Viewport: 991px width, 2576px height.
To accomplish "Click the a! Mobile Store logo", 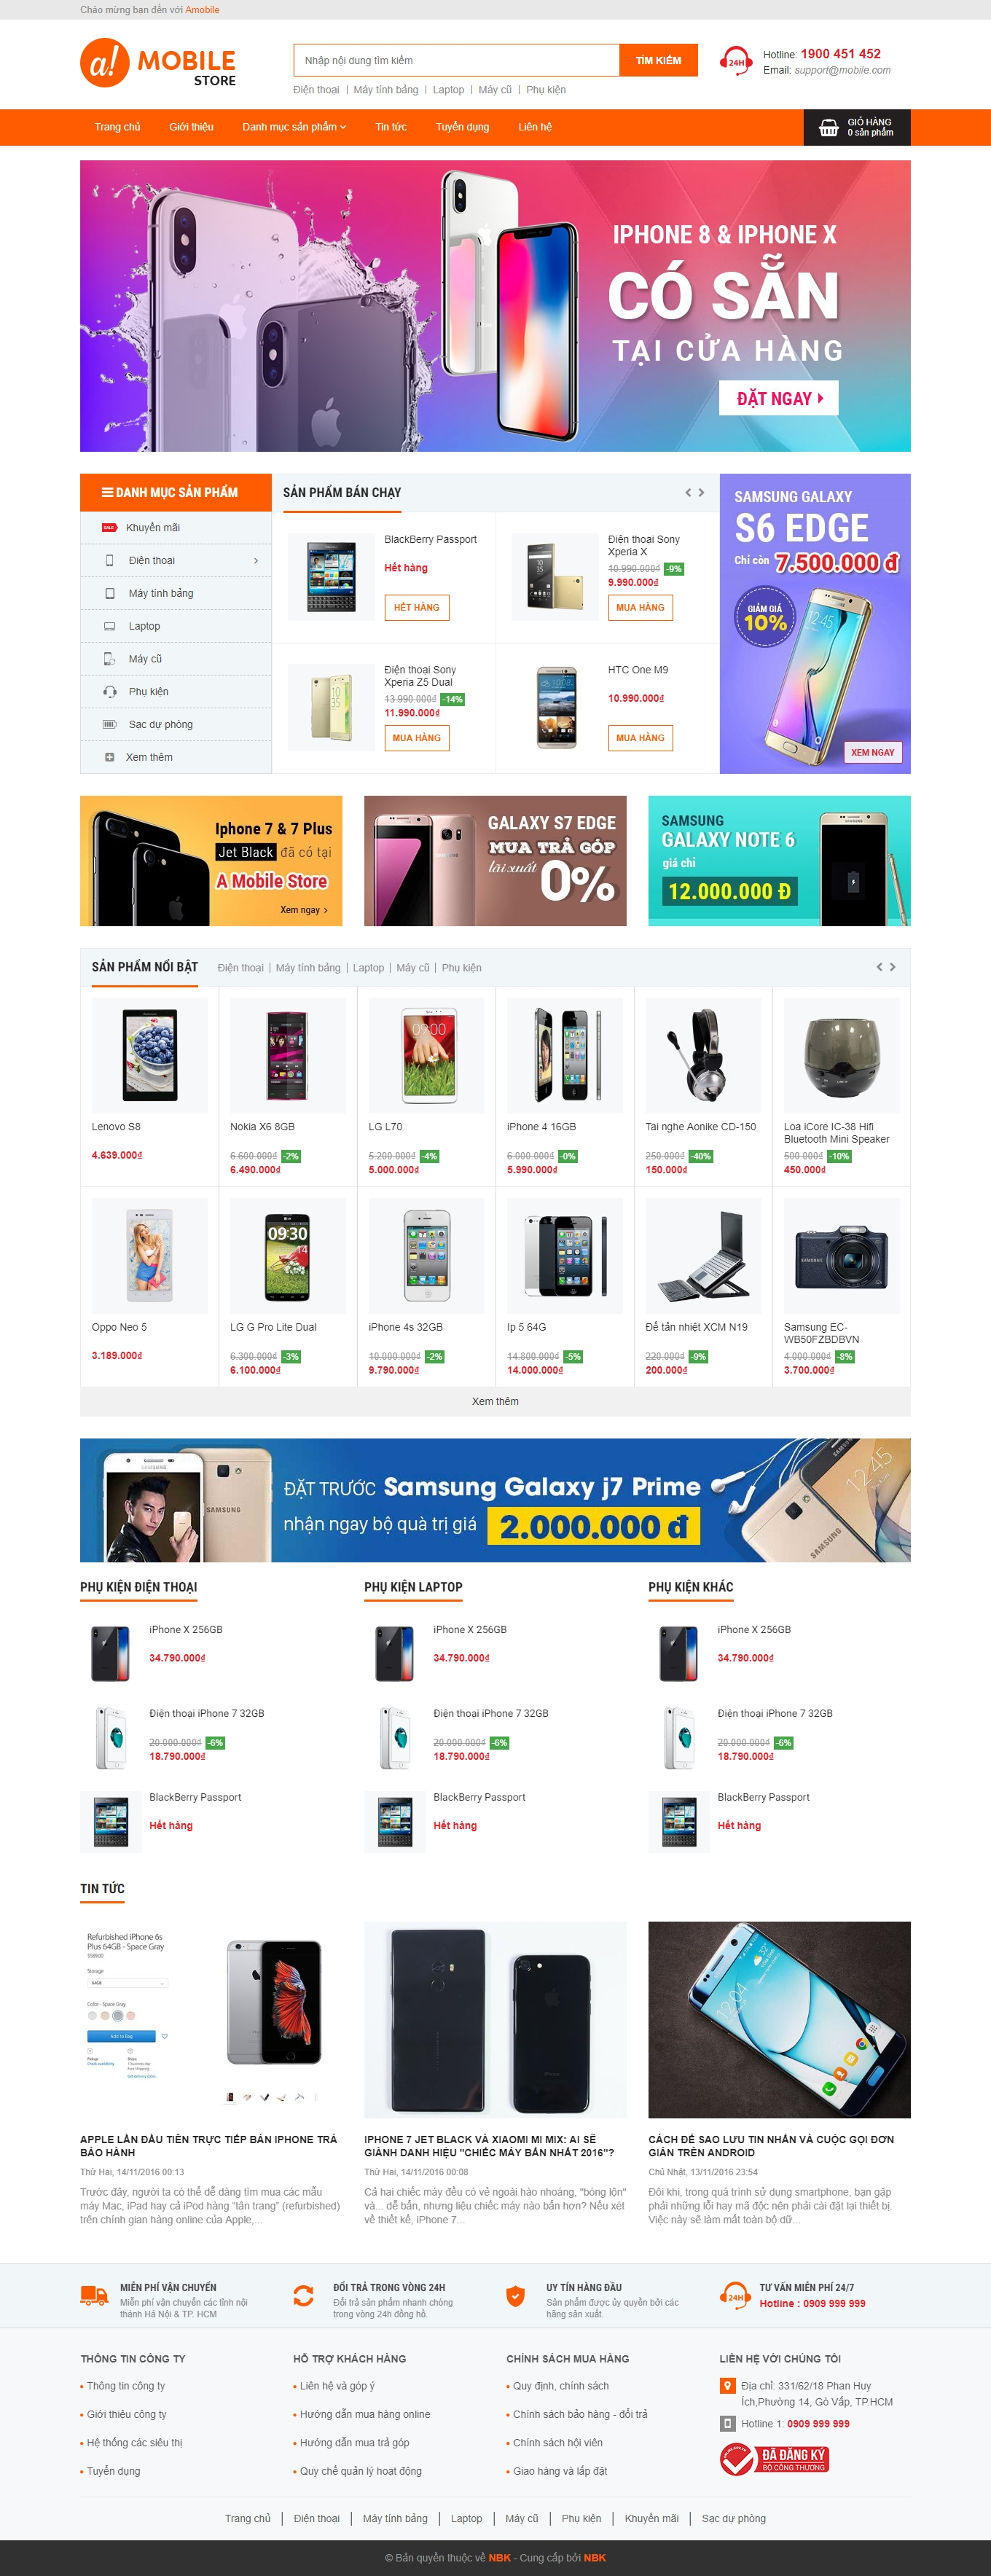I will (158, 63).
